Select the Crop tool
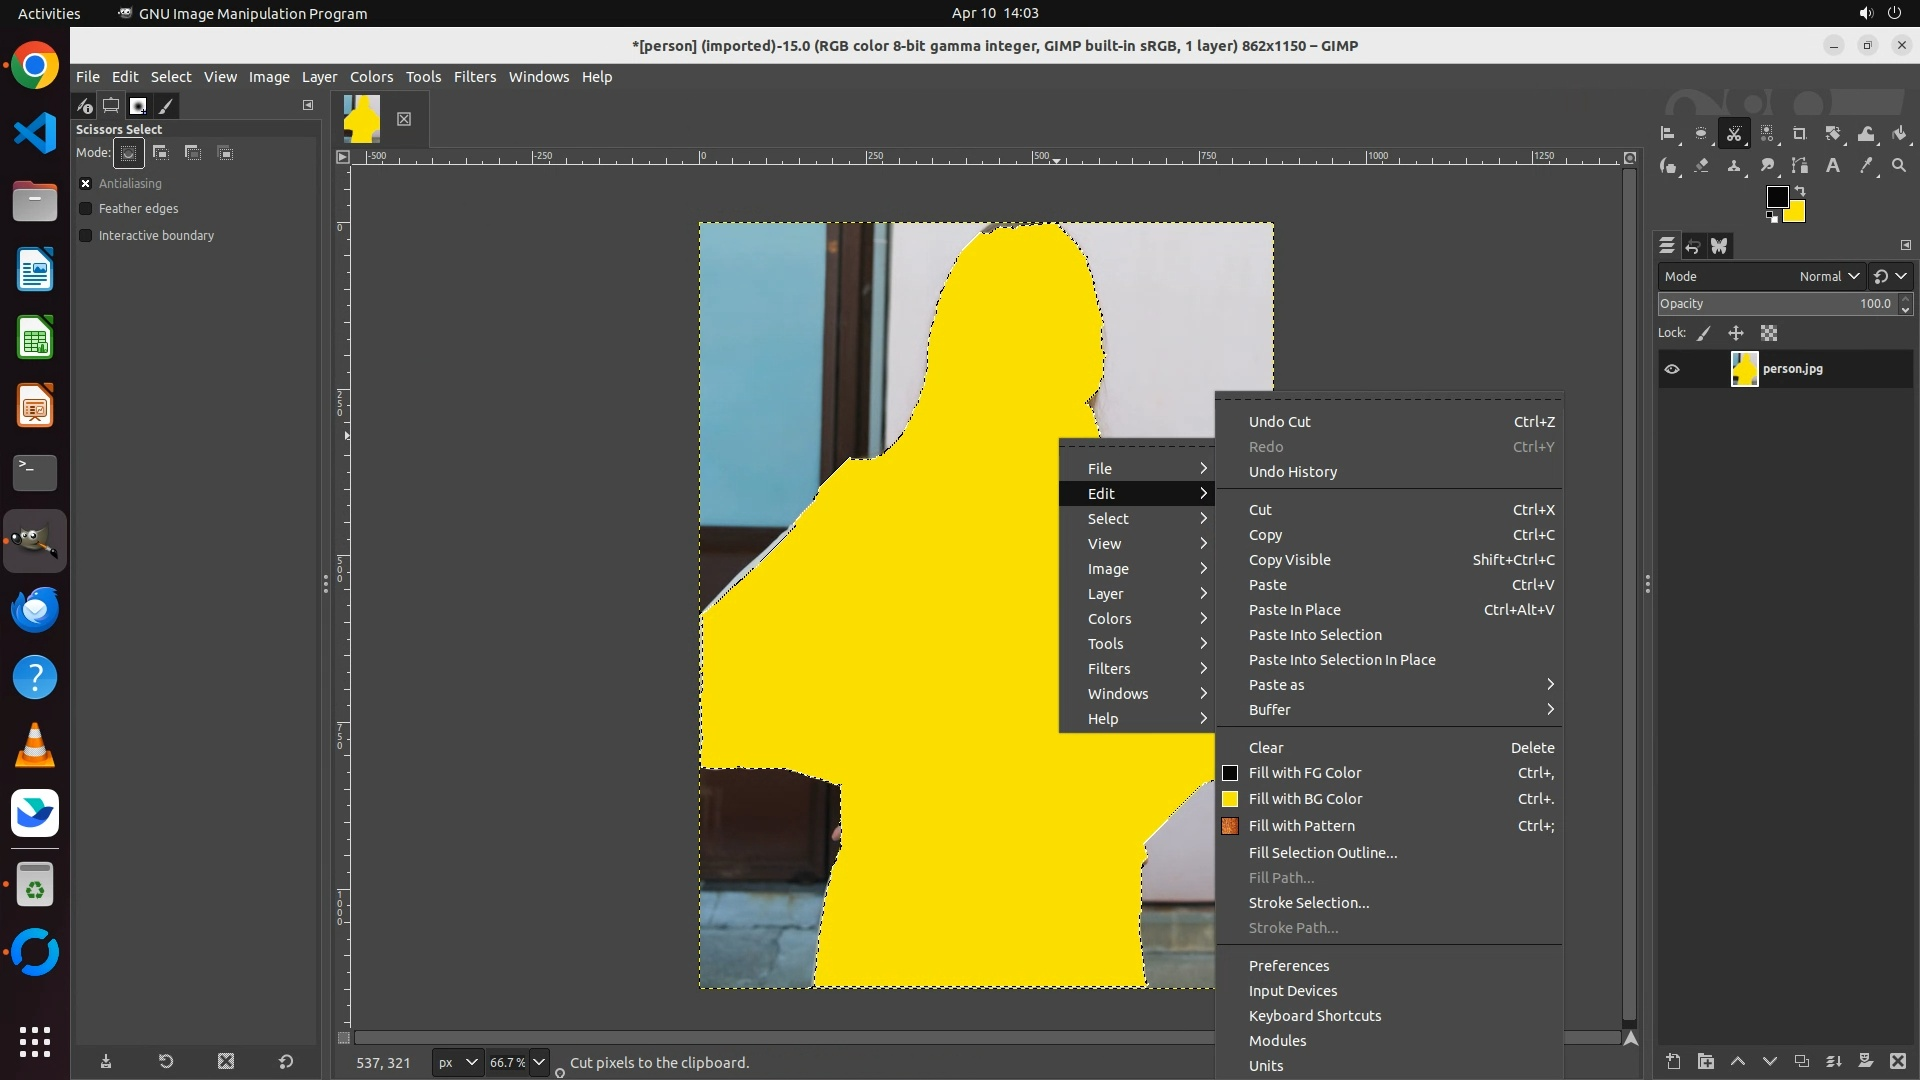Image resolution: width=1920 pixels, height=1080 pixels. point(1800,134)
